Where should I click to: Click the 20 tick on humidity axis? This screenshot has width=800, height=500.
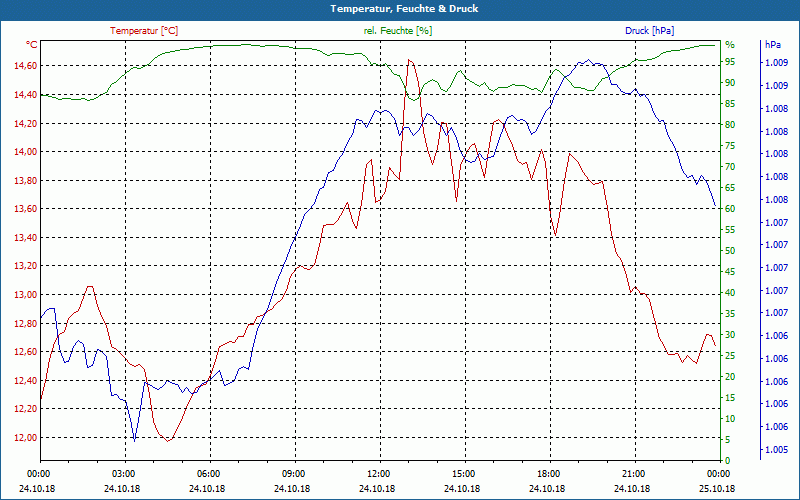click(730, 377)
